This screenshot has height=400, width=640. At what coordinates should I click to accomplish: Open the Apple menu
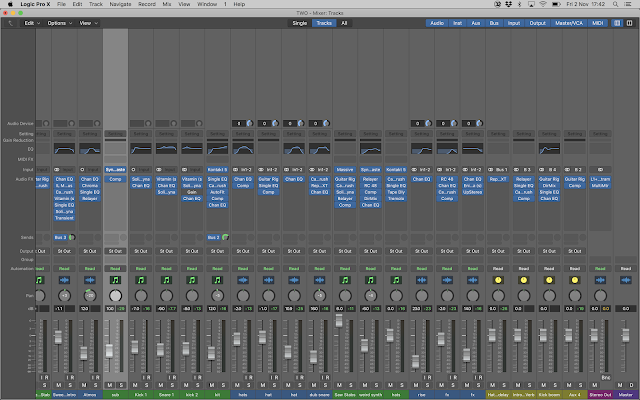pyautogui.click(x=10, y=4)
